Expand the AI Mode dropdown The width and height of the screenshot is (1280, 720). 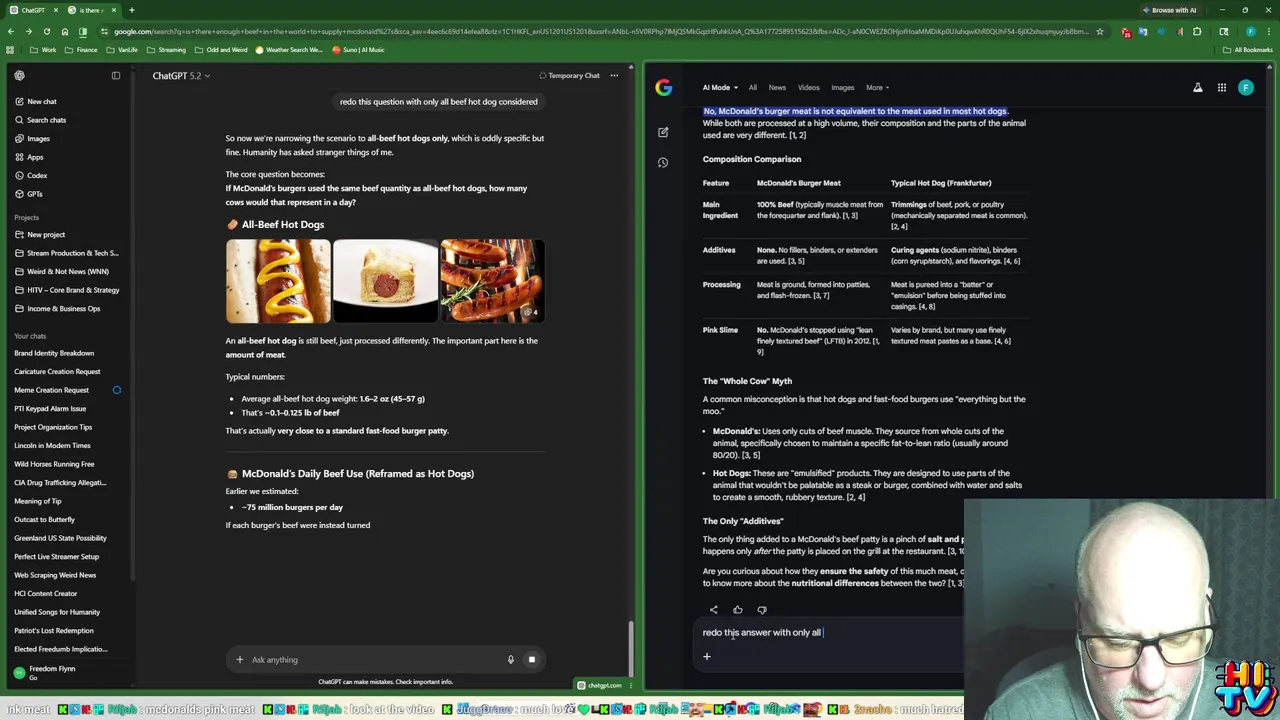720,87
